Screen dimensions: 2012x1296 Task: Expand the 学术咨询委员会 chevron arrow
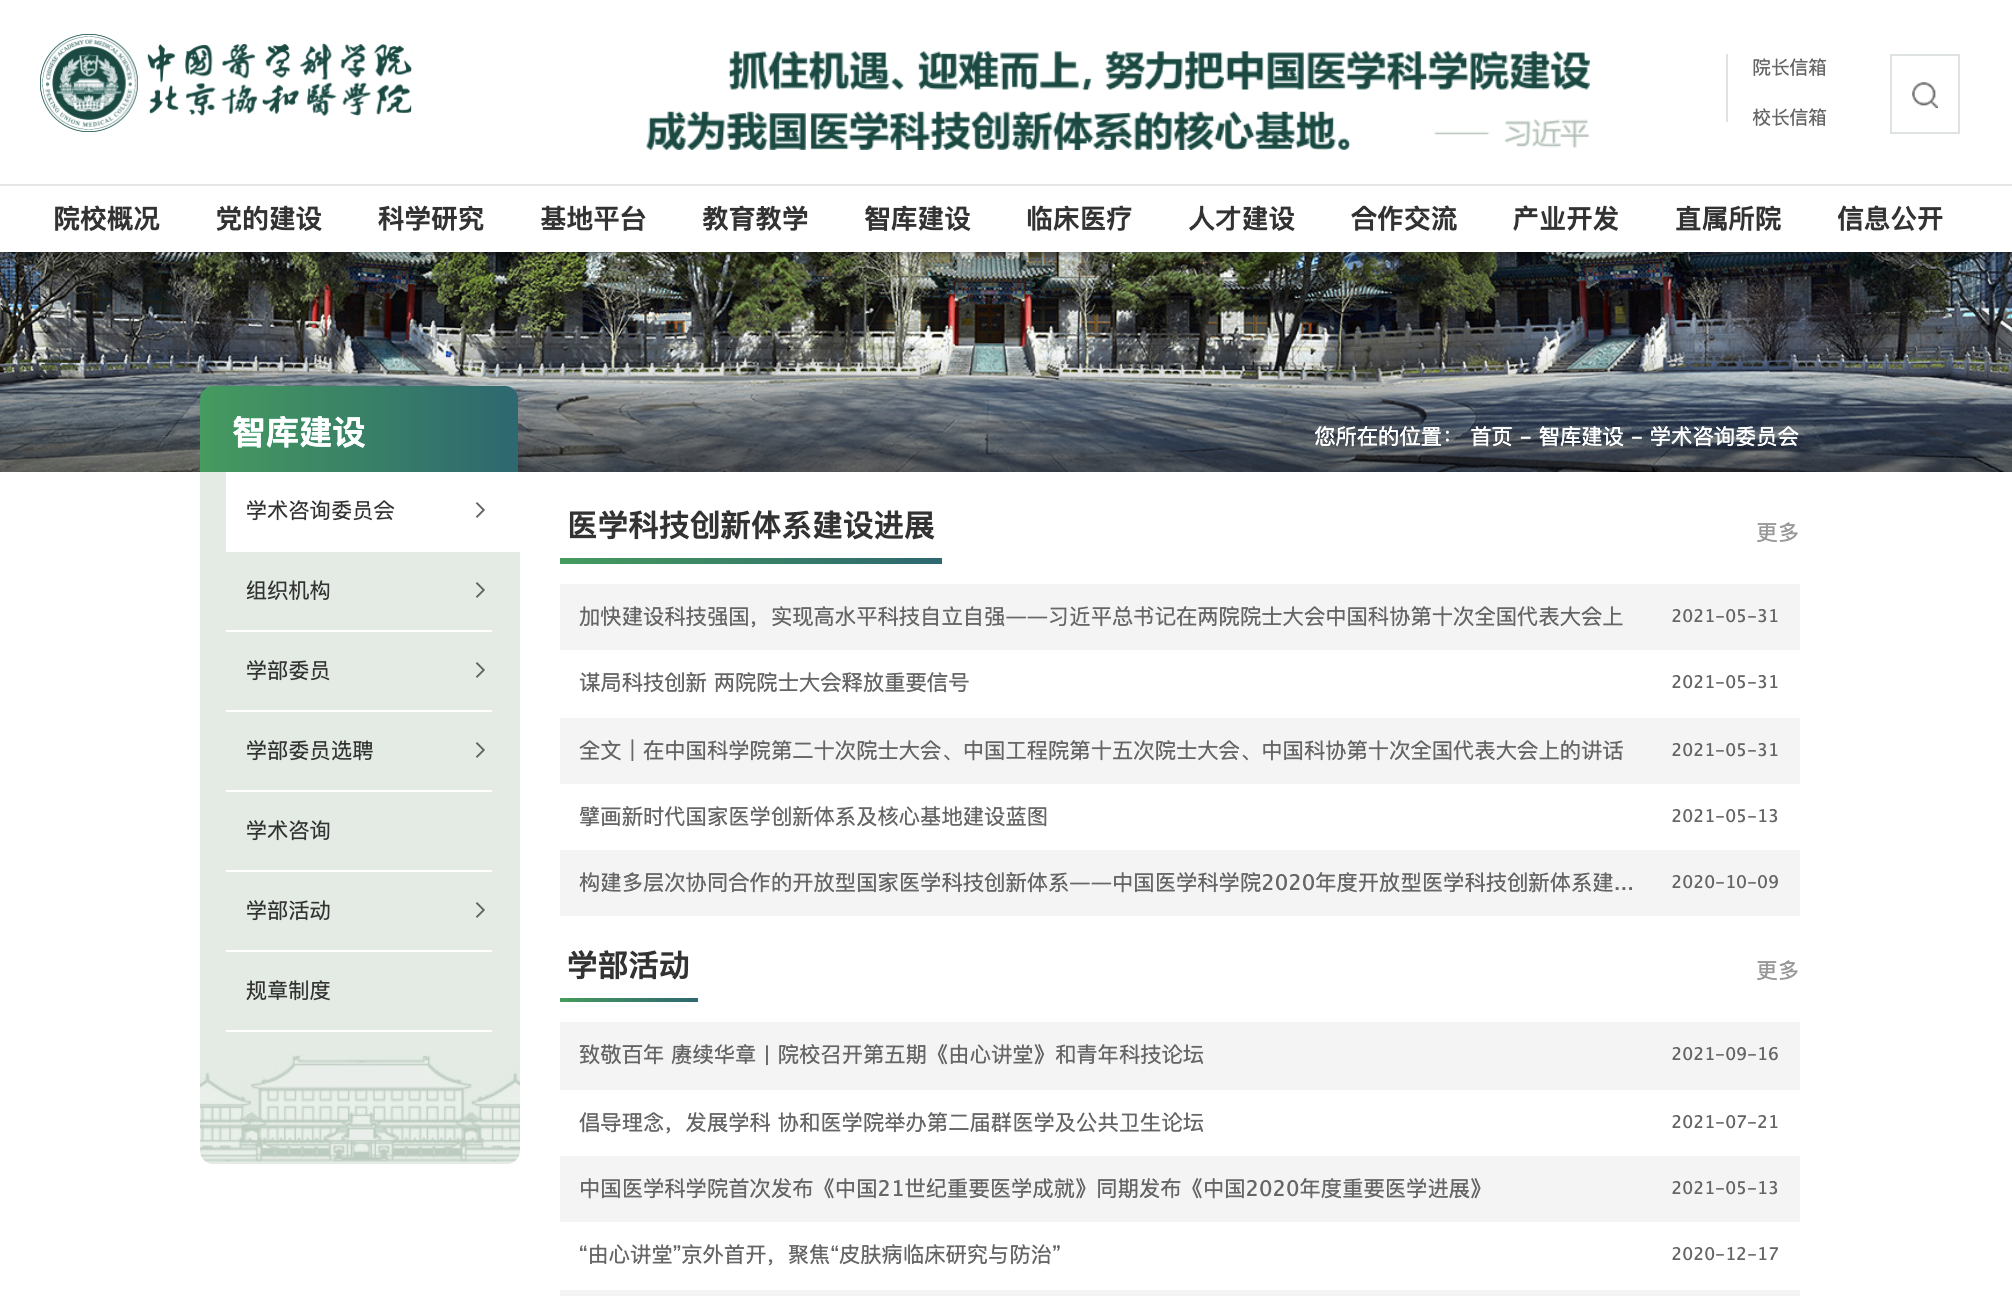[x=480, y=510]
